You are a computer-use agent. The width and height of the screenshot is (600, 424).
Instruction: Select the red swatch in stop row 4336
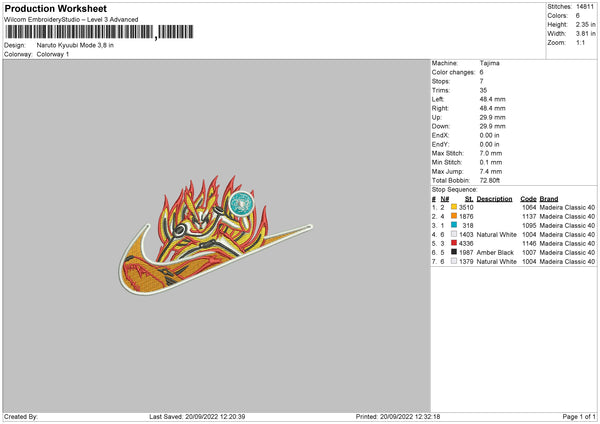[454, 243]
